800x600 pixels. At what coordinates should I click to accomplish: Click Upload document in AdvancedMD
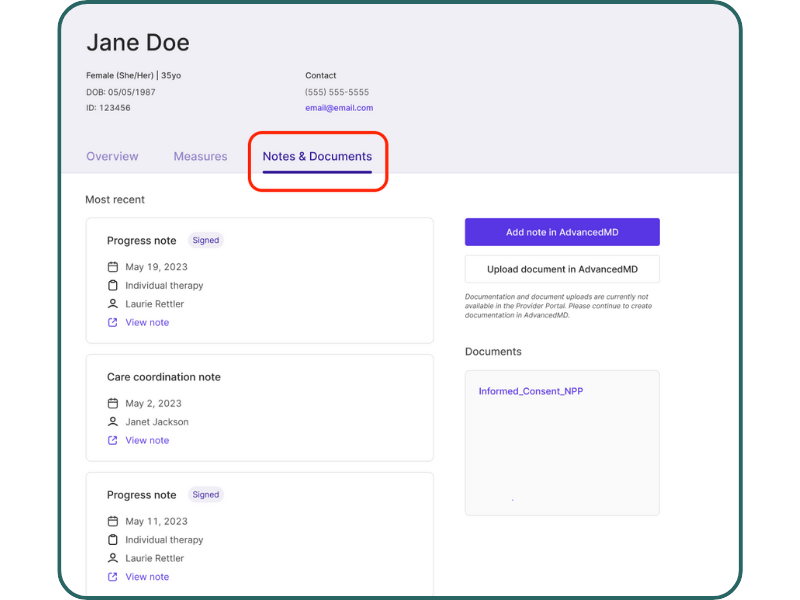[x=562, y=269]
